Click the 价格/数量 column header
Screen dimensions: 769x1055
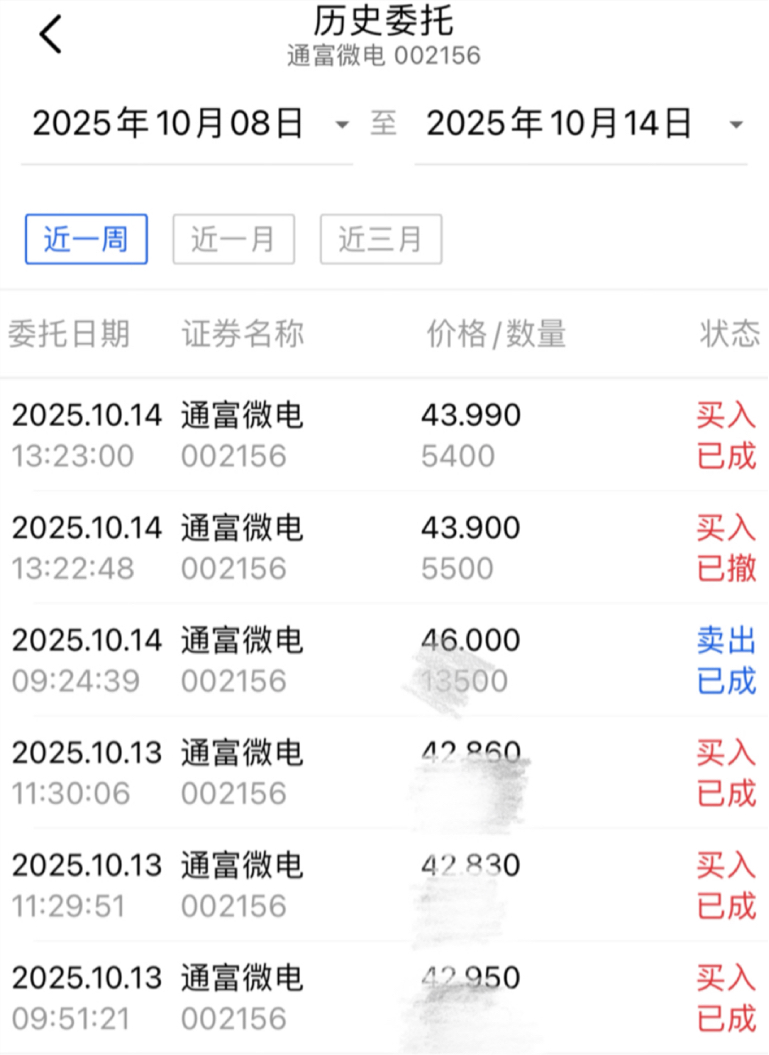click(497, 334)
